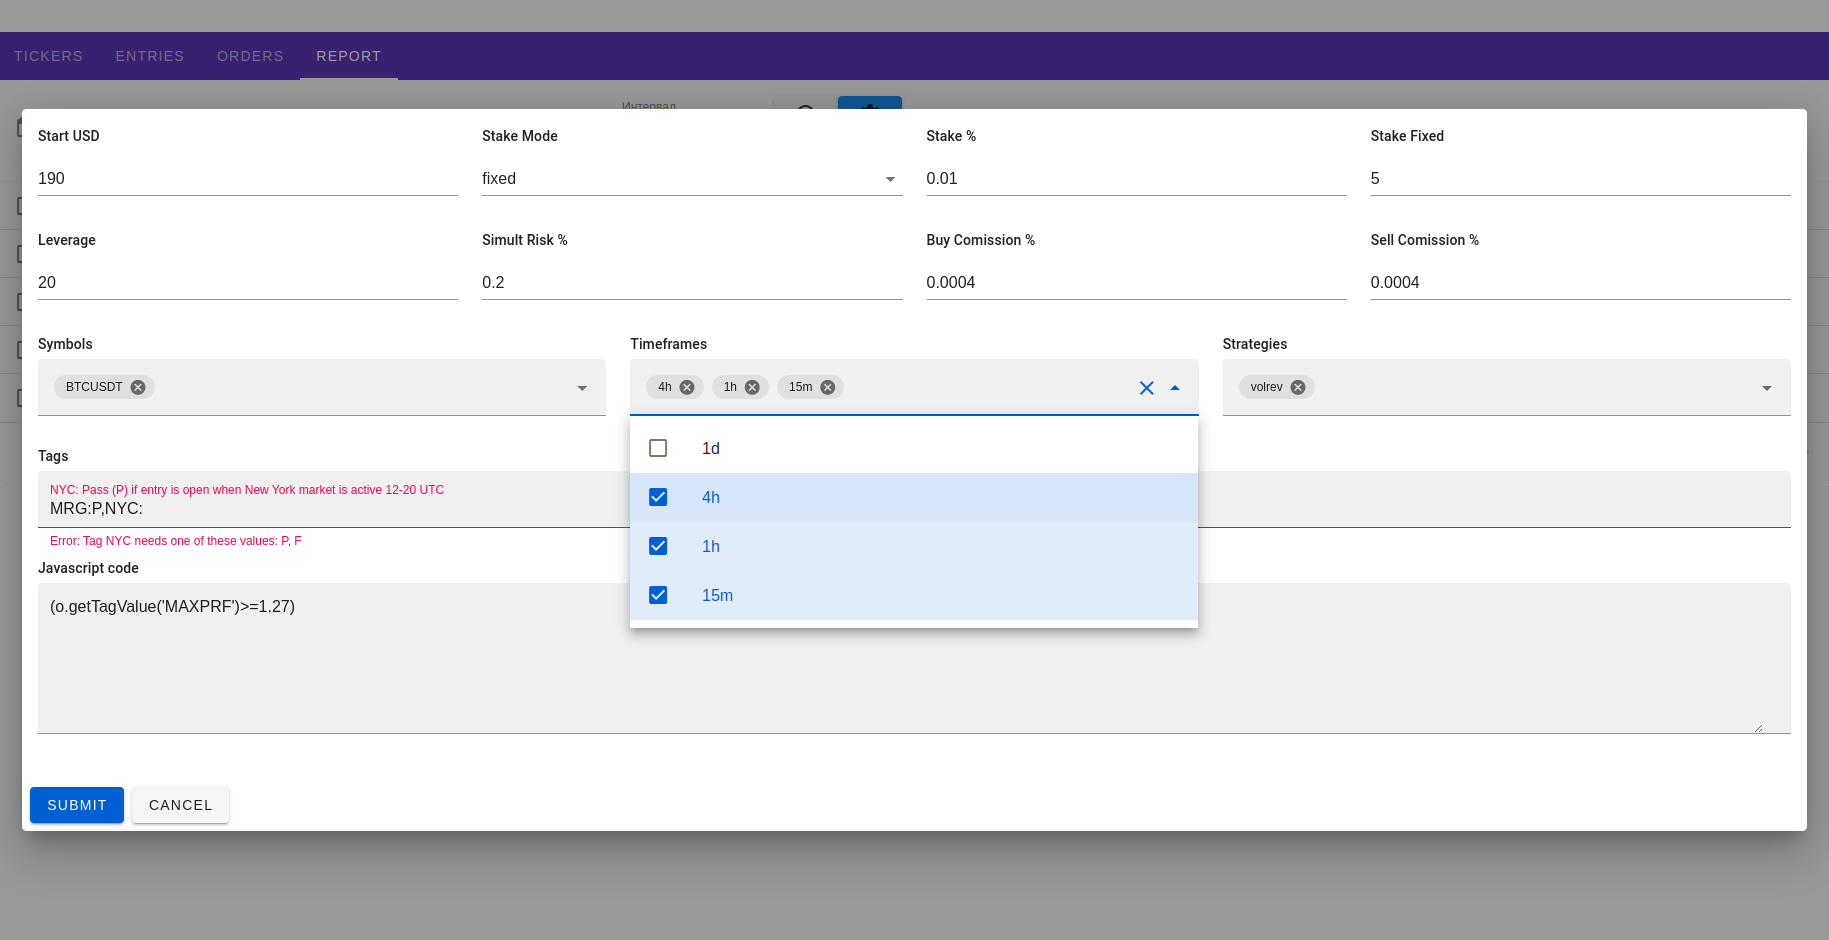Click the blue toolbar button at the top
The image size is (1829, 940).
pos(869,111)
